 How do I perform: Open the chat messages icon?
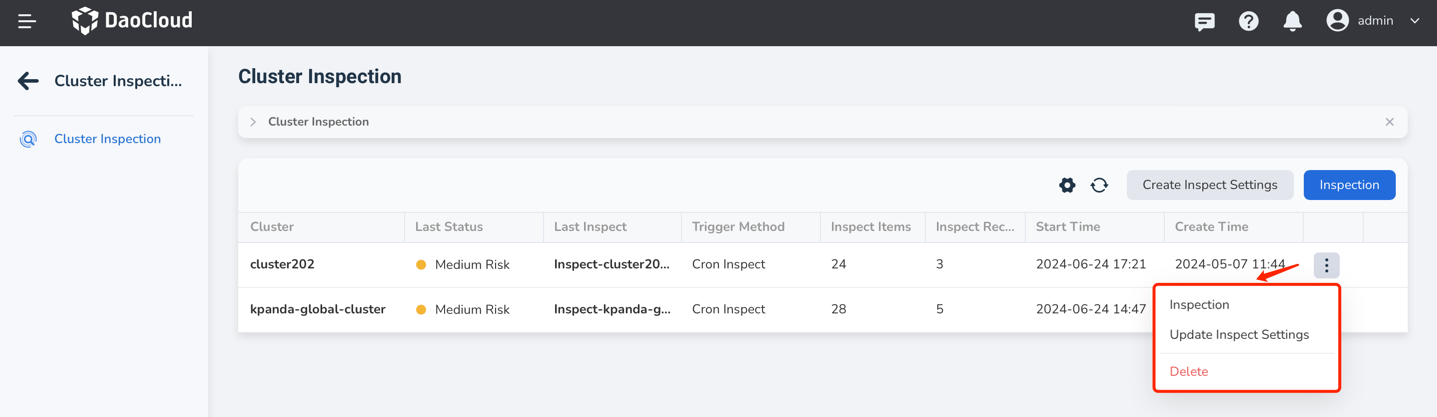click(x=1205, y=21)
